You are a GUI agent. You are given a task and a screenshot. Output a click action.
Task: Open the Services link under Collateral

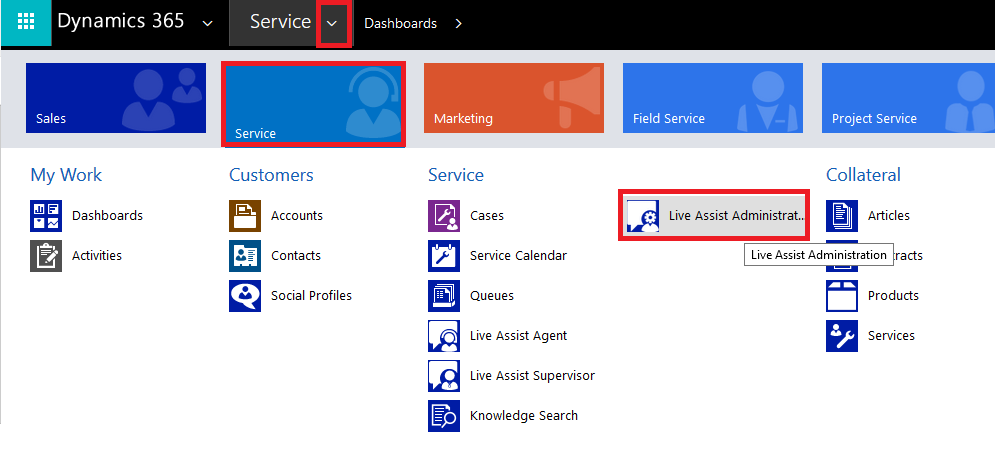(891, 336)
